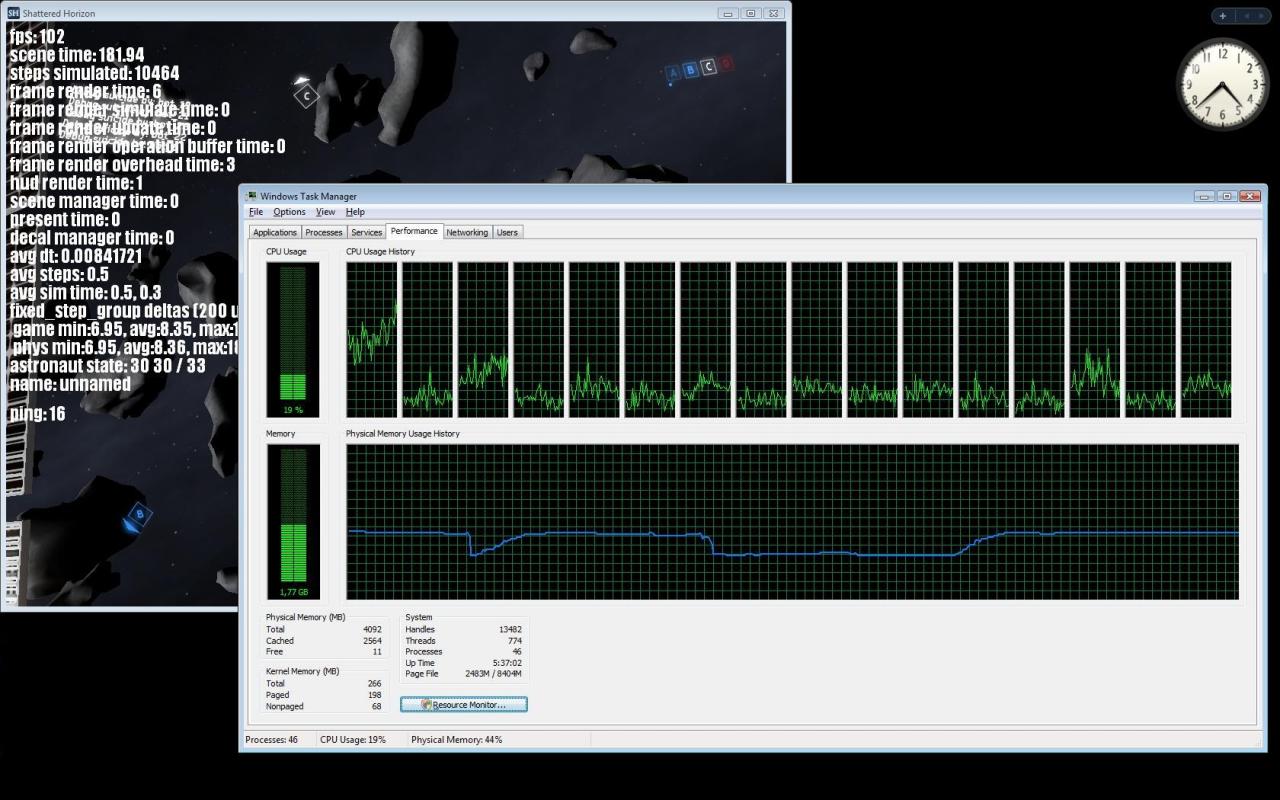Click the 'Physical Memory Usage History' heading
Screen dimensions: 1280x800
click(x=403, y=434)
